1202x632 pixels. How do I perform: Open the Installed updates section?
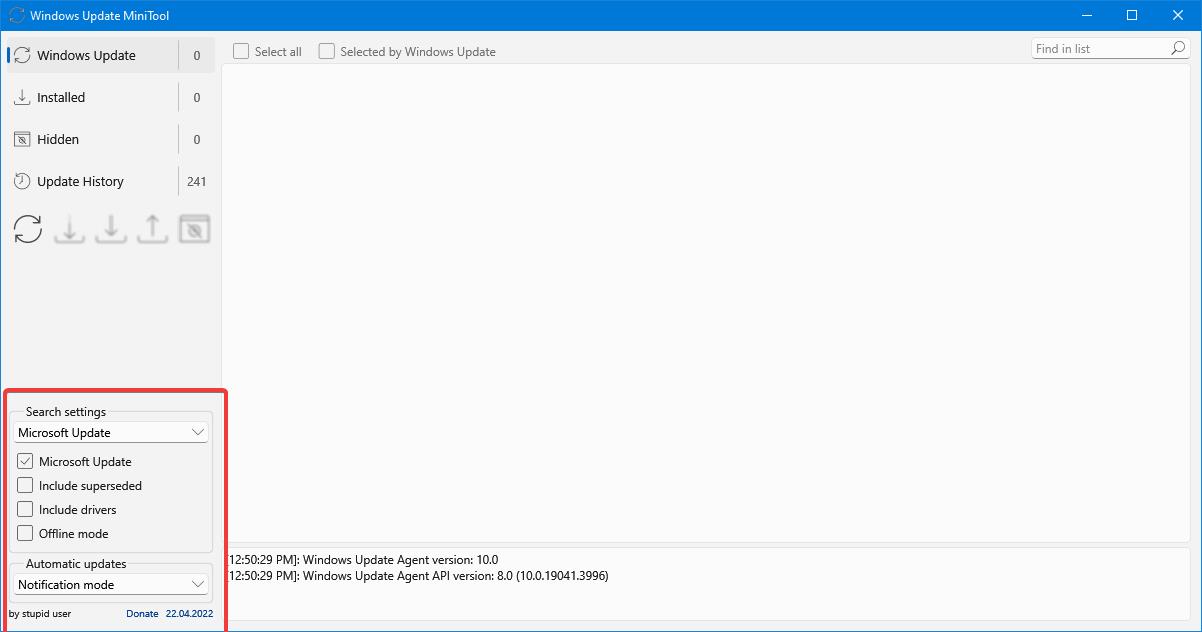click(x=111, y=97)
